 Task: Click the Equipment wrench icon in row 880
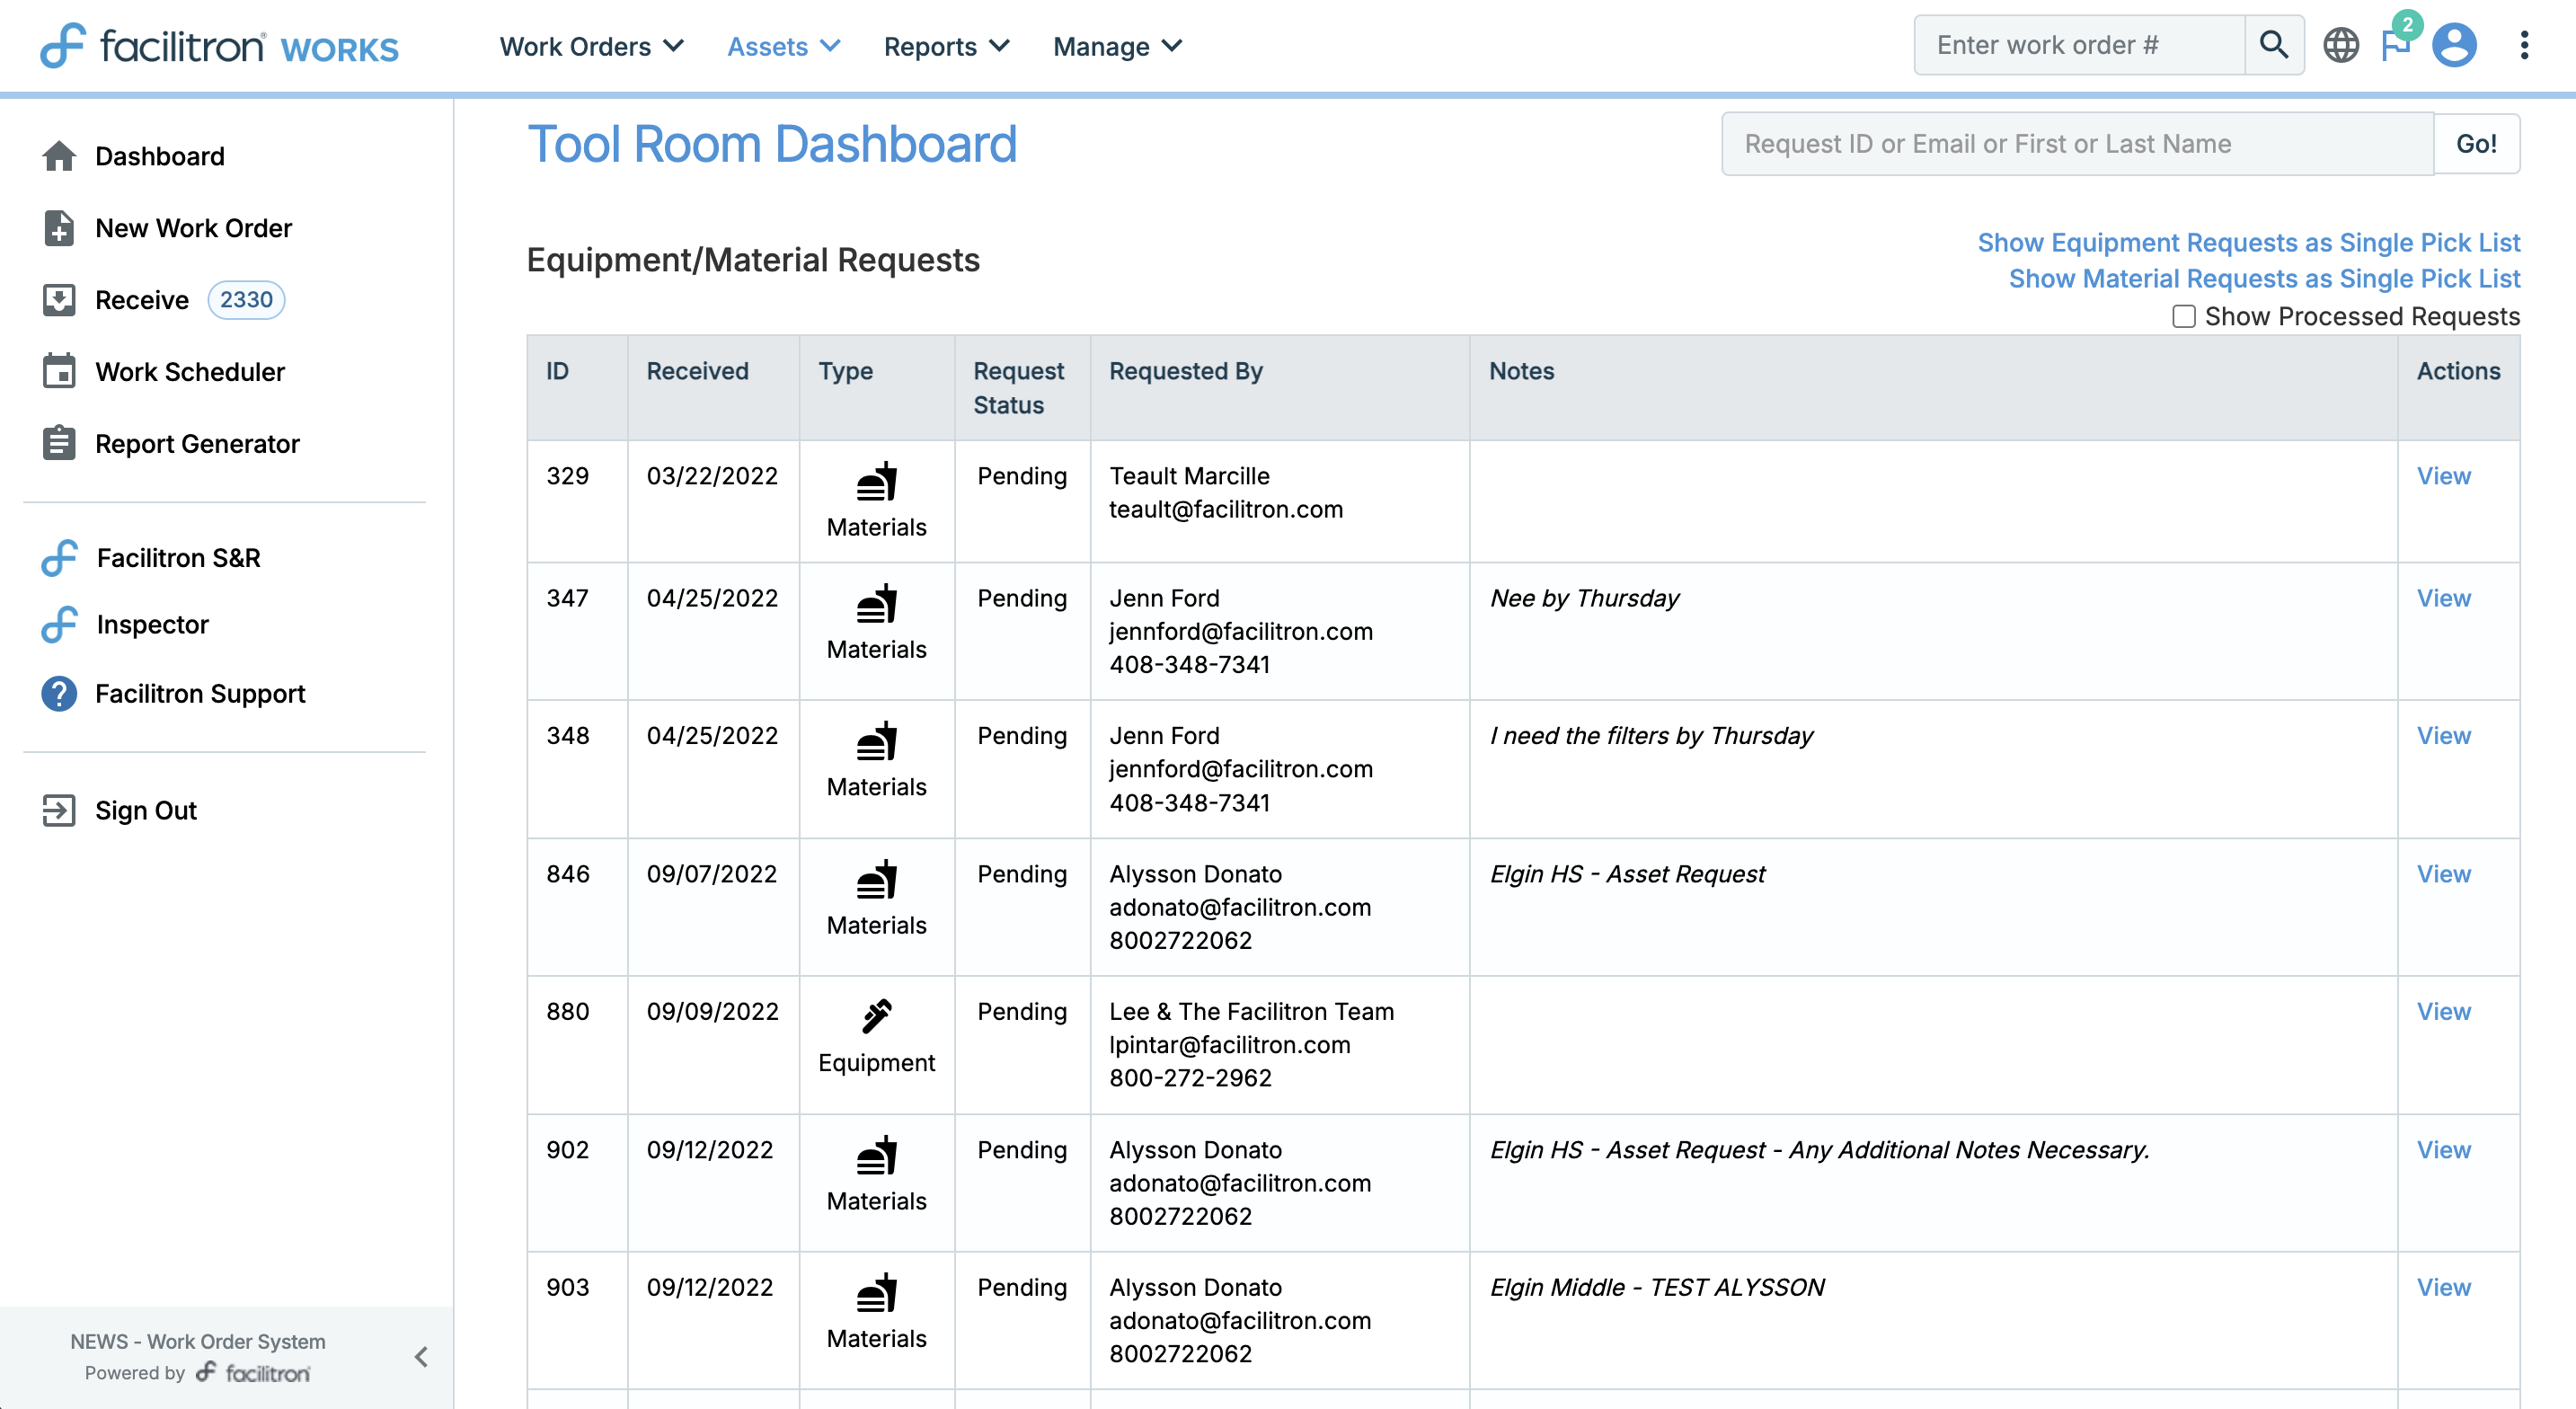tap(876, 1015)
